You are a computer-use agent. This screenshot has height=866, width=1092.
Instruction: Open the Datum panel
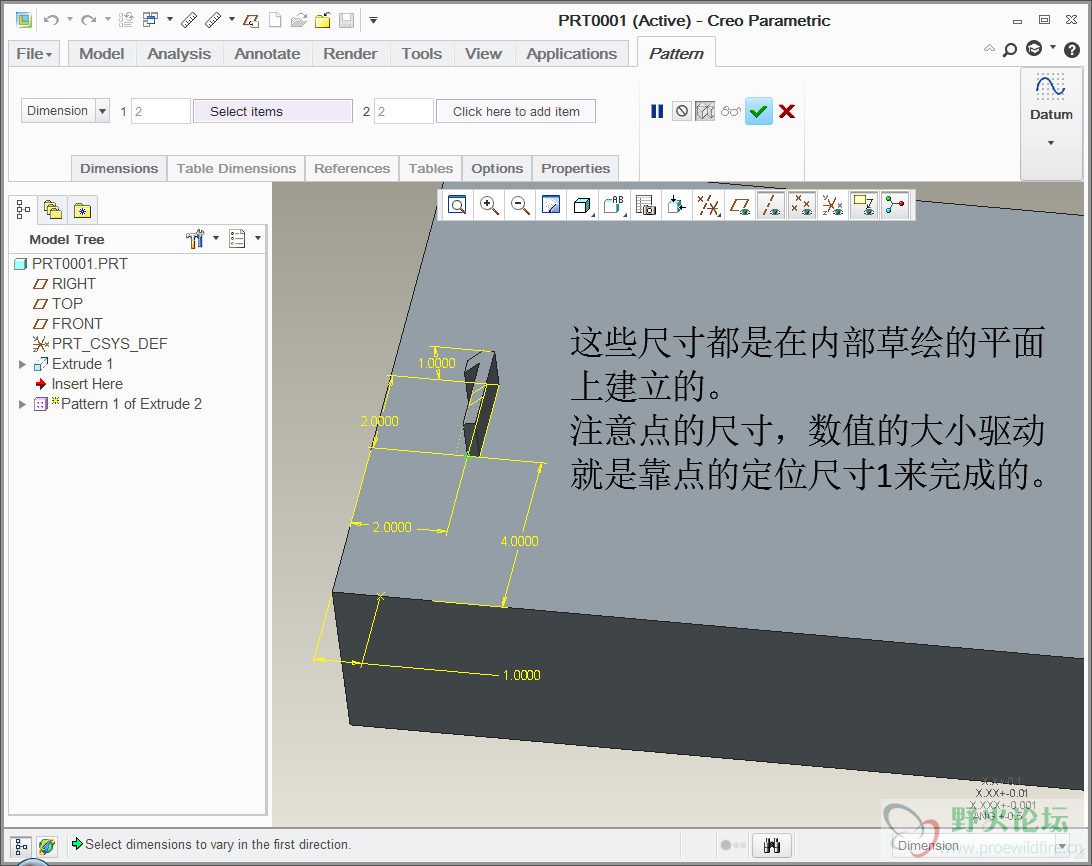click(1051, 124)
